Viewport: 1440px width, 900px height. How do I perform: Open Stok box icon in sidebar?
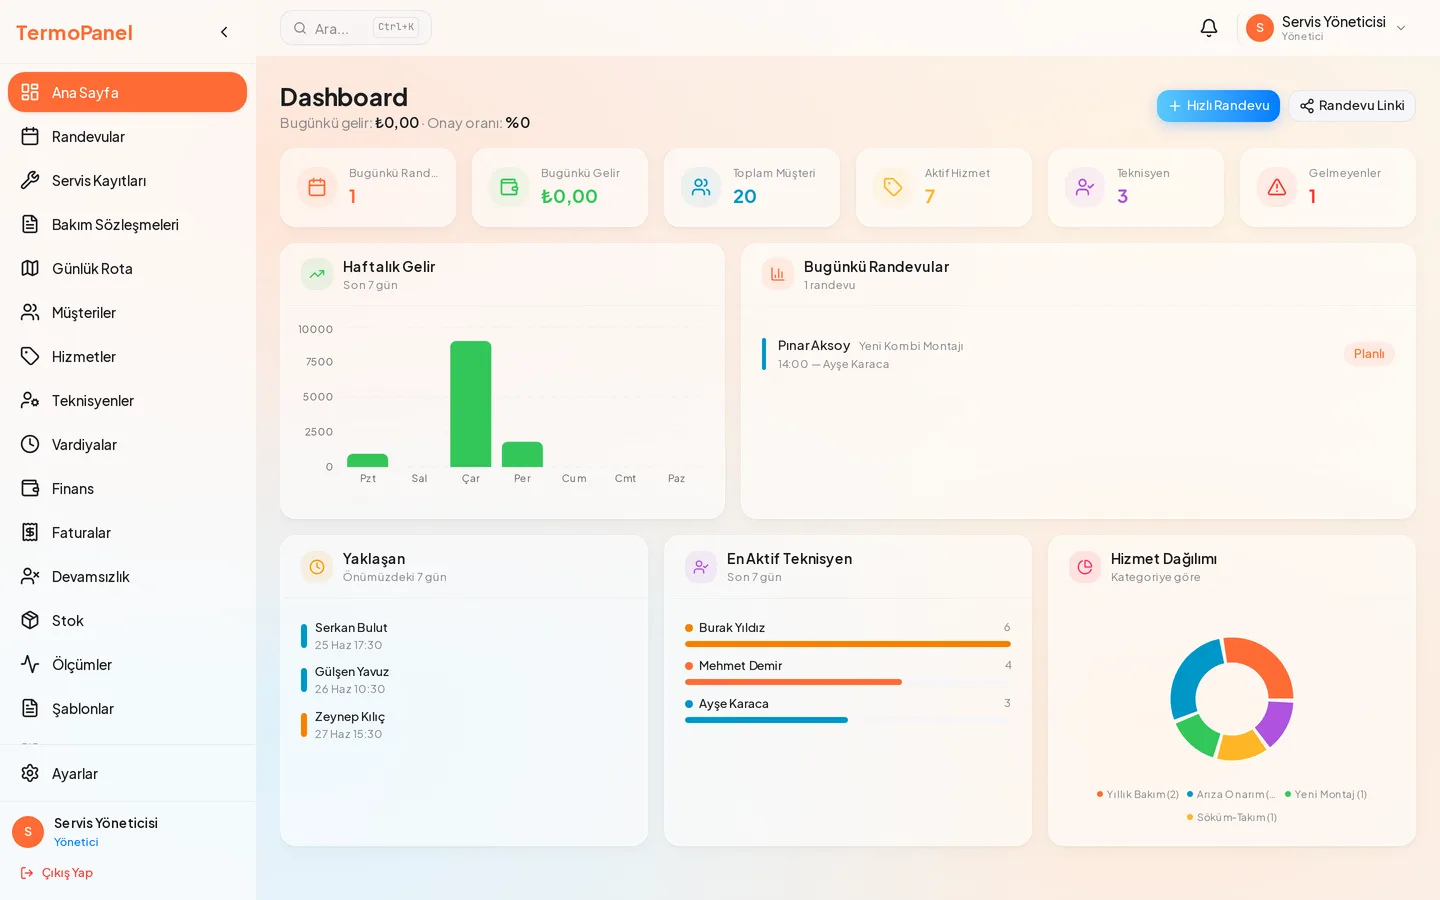point(30,620)
